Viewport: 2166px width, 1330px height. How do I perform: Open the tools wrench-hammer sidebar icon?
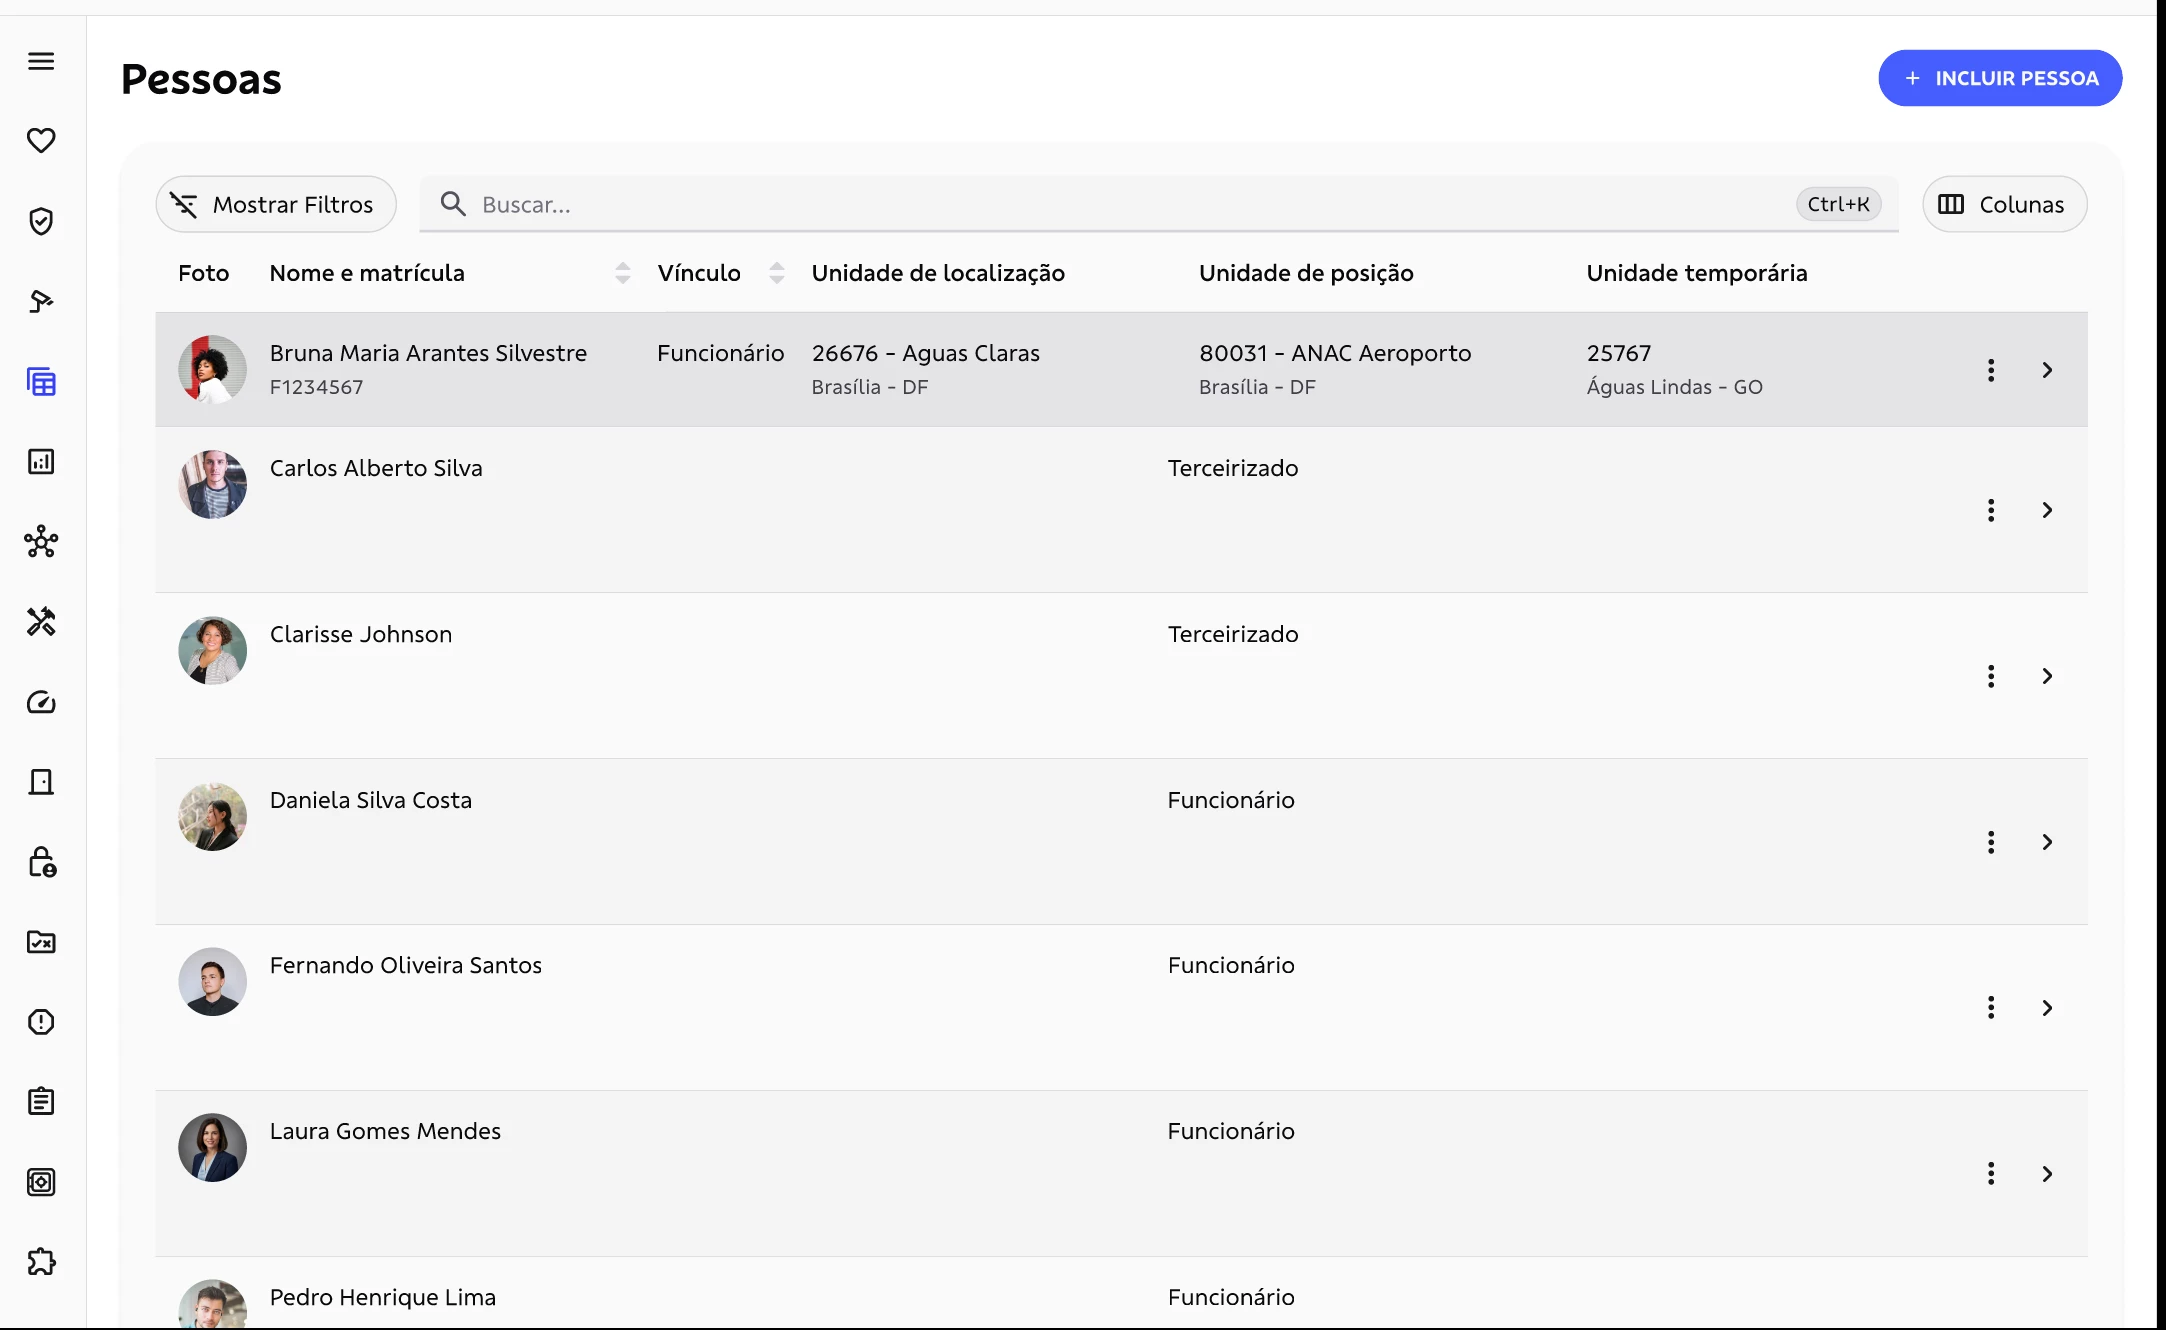click(x=41, y=622)
